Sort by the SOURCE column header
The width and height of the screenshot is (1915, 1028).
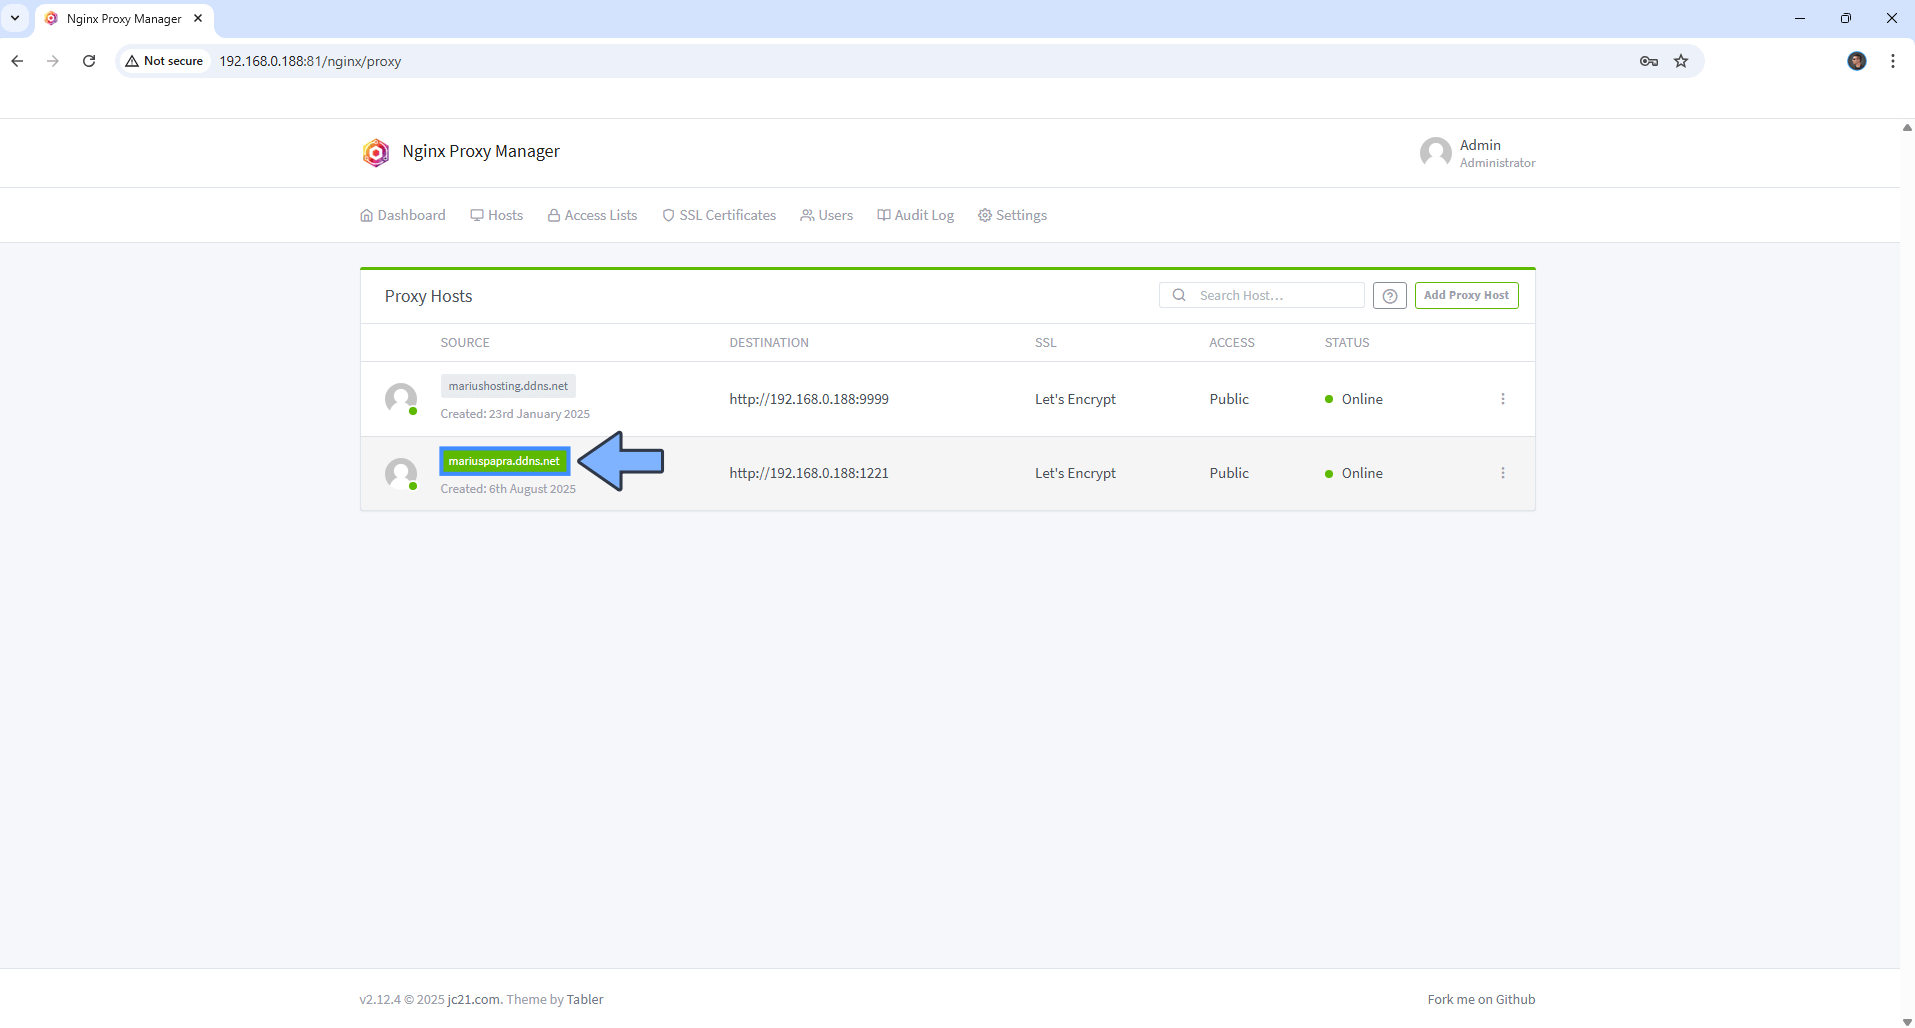point(465,343)
